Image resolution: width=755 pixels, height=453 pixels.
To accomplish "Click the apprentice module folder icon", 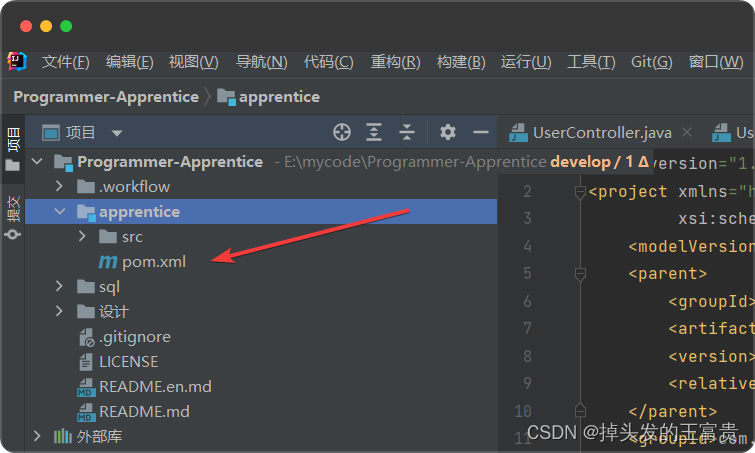I will pos(86,212).
